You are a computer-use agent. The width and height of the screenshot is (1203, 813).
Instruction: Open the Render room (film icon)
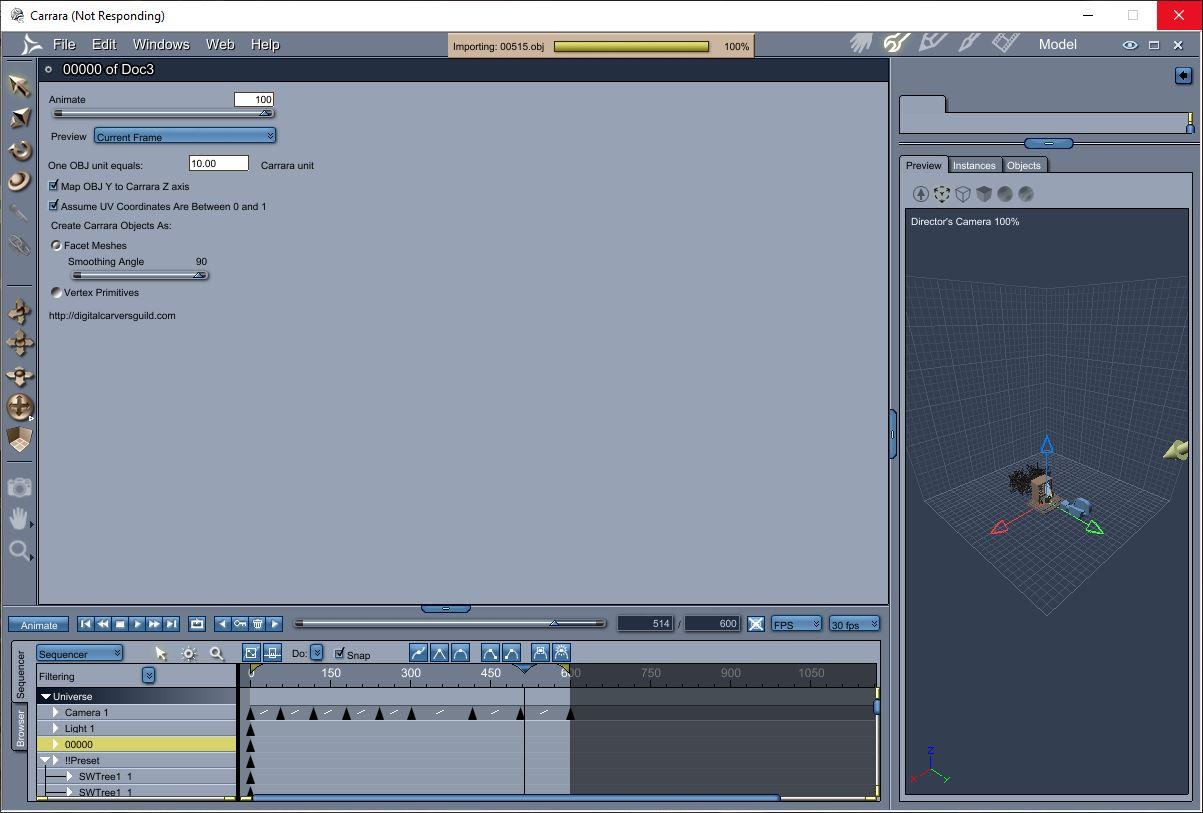tap(1005, 43)
